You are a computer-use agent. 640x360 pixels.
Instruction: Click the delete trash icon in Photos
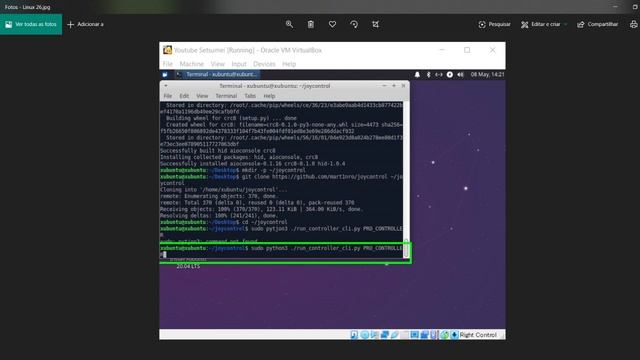[x=311, y=24]
